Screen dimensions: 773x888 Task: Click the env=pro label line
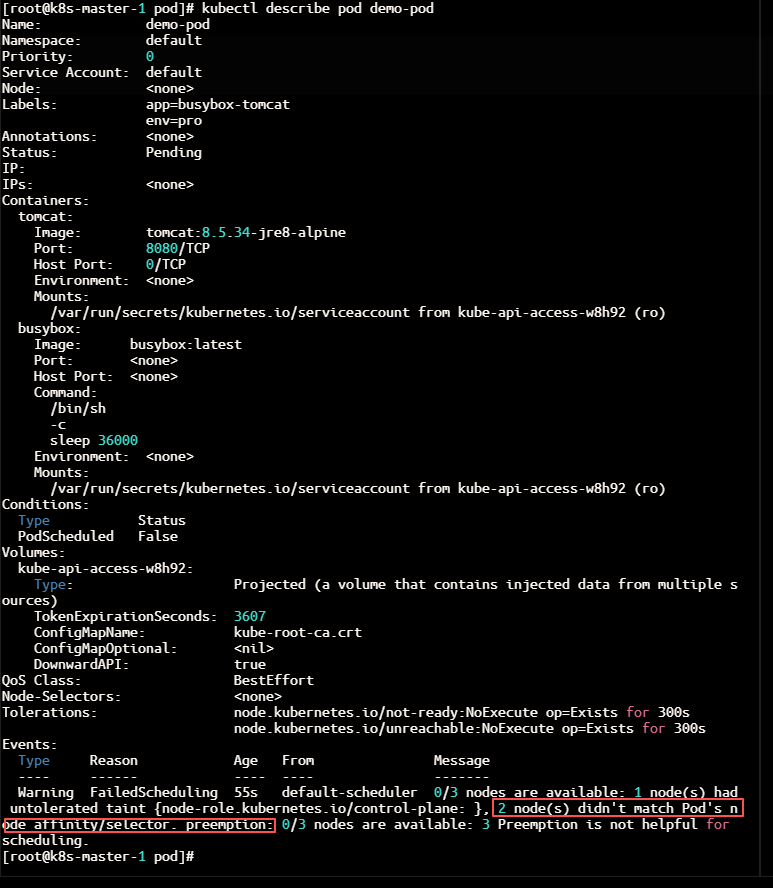coord(174,121)
